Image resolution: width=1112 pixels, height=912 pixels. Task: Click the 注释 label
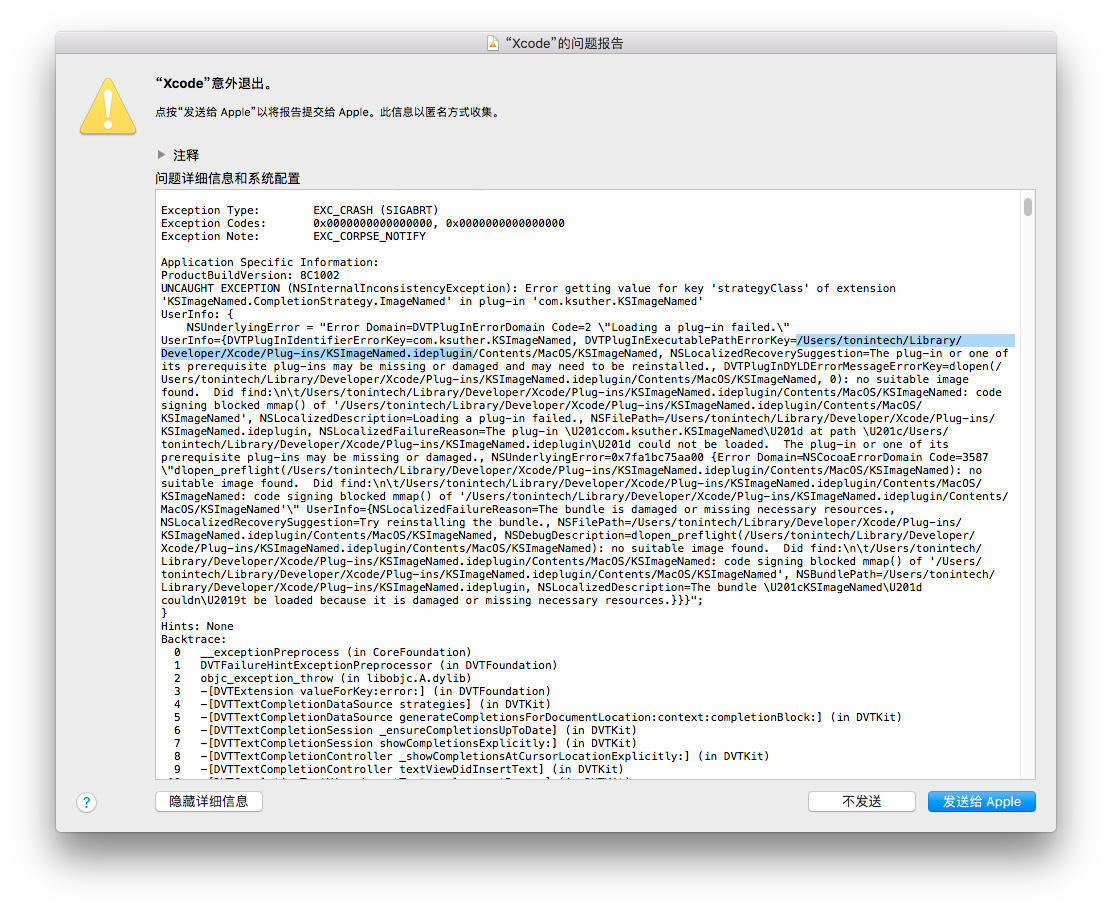[x=186, y=155]
